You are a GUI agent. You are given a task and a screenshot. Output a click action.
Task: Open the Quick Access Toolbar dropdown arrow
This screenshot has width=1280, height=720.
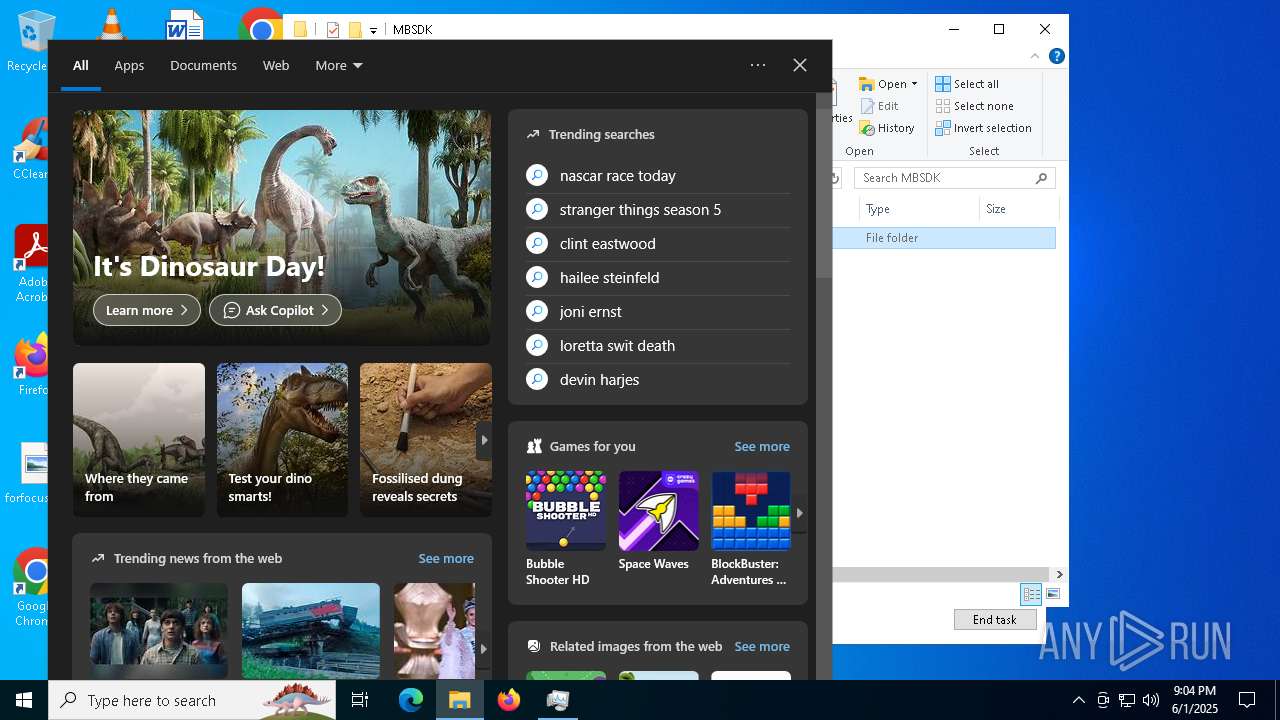pyautogui.click(x=373, y=31)
